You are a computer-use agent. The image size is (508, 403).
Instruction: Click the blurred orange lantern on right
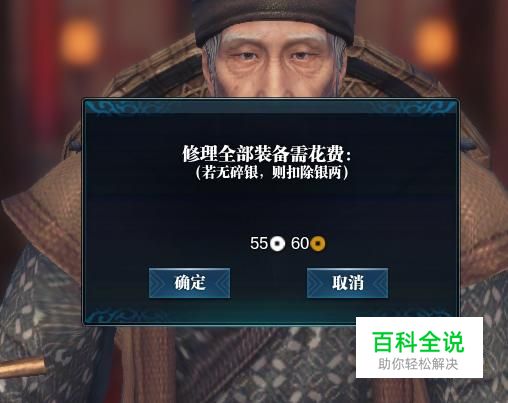click(435, 40)
